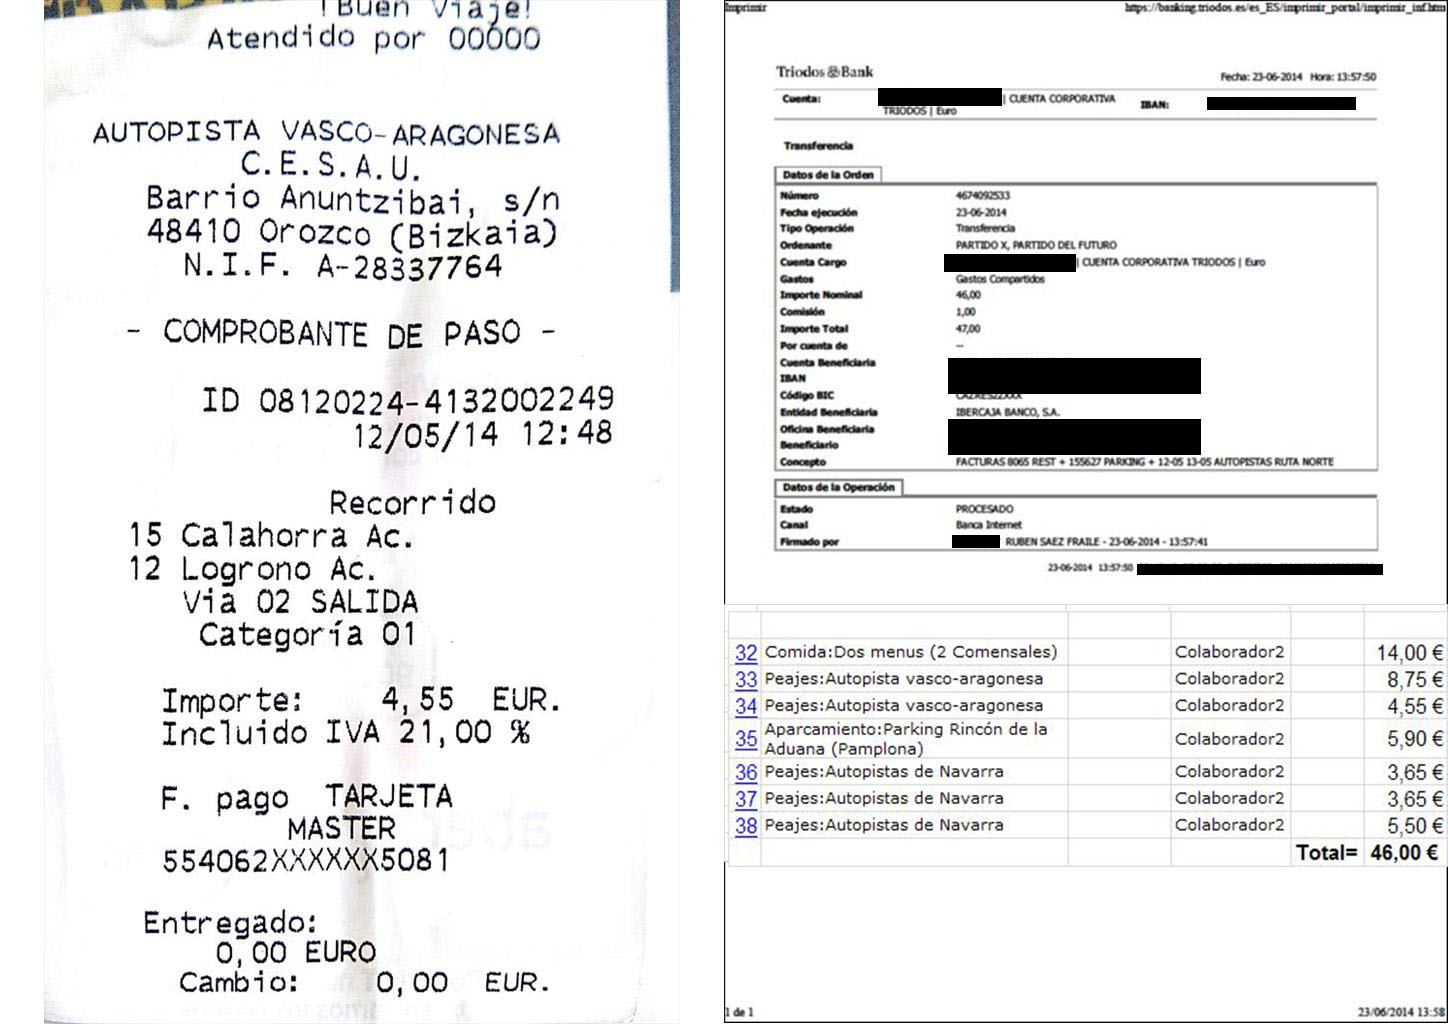This screenshot has width=1448, height=1024.
Task: Open link 38 in the expense table
Action: (x=746, y=826)
